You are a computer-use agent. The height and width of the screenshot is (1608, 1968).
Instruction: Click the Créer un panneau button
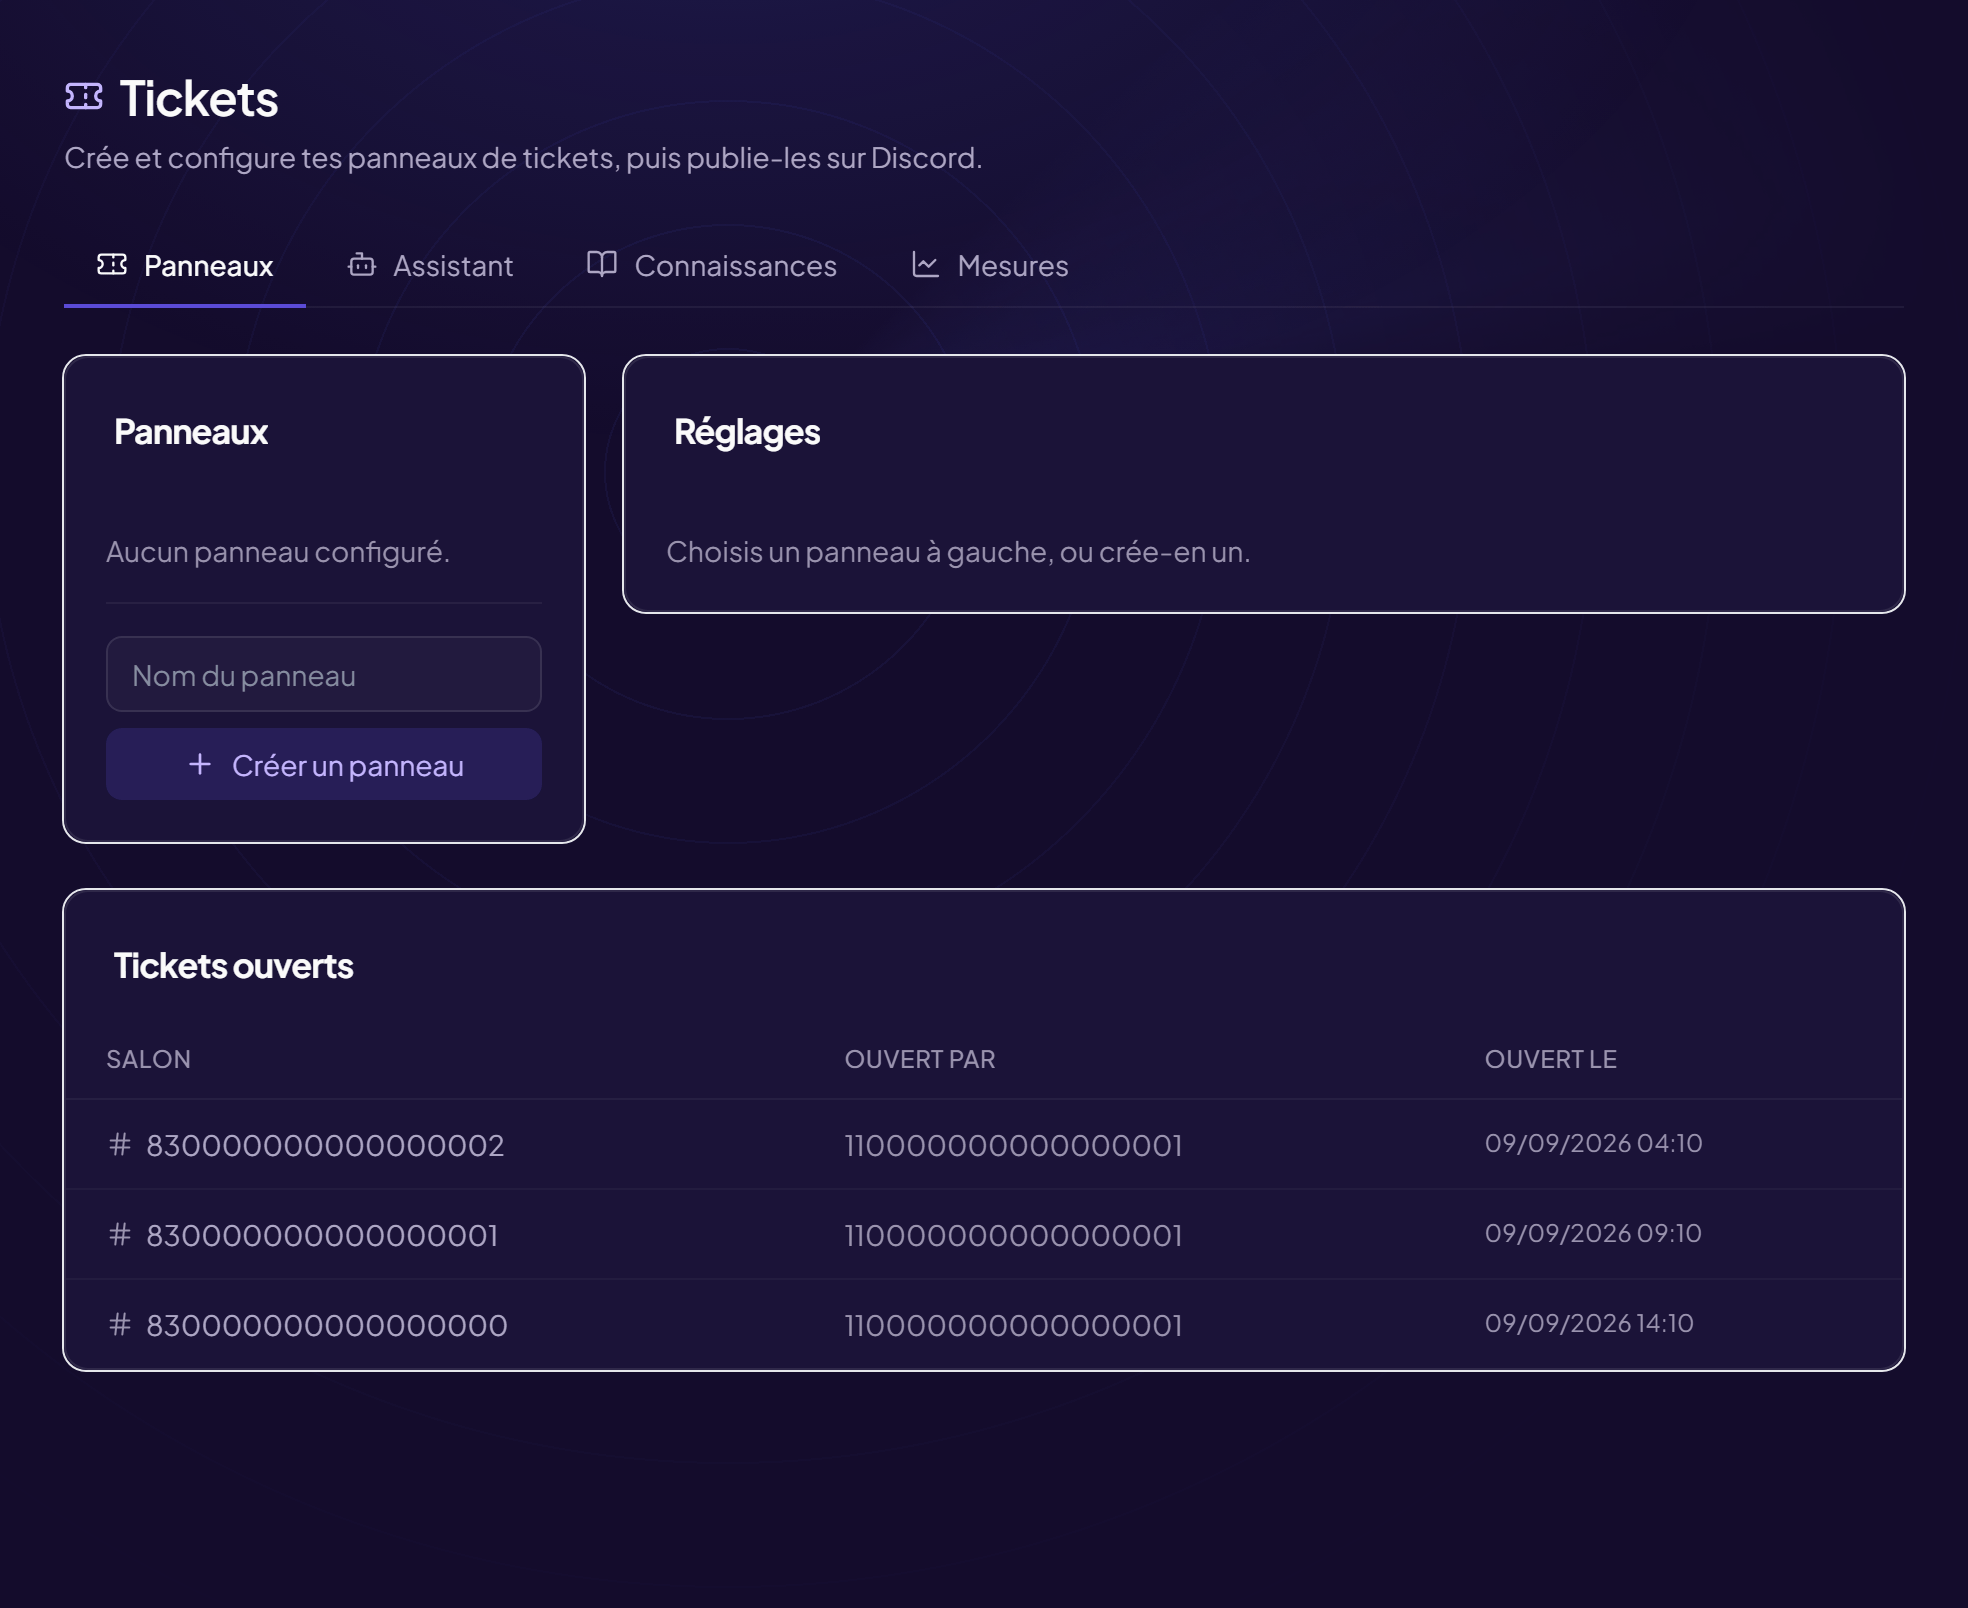[324, 764]
